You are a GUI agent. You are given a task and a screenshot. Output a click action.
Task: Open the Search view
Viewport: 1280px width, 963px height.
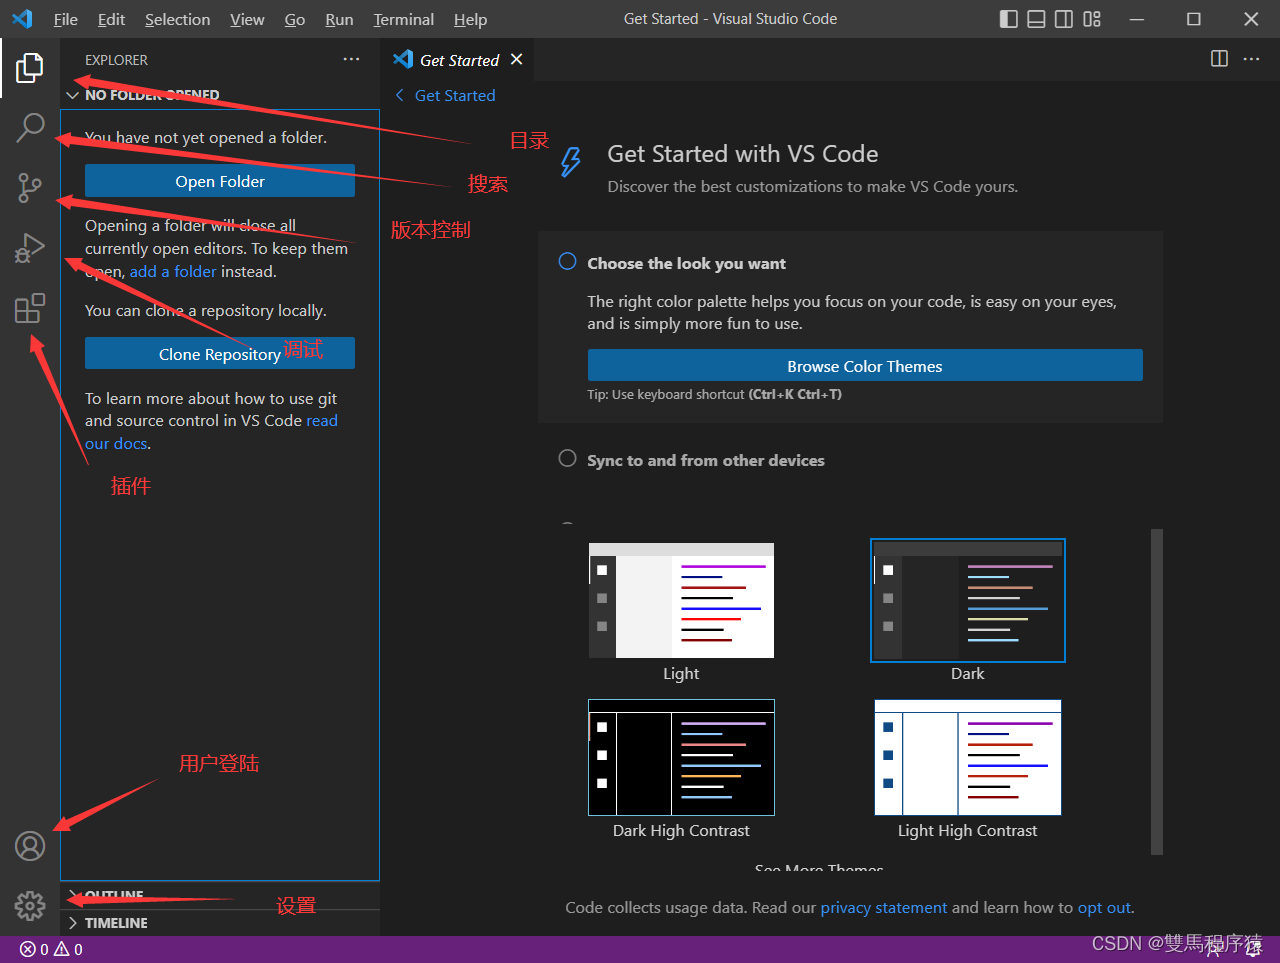[30, 127]
